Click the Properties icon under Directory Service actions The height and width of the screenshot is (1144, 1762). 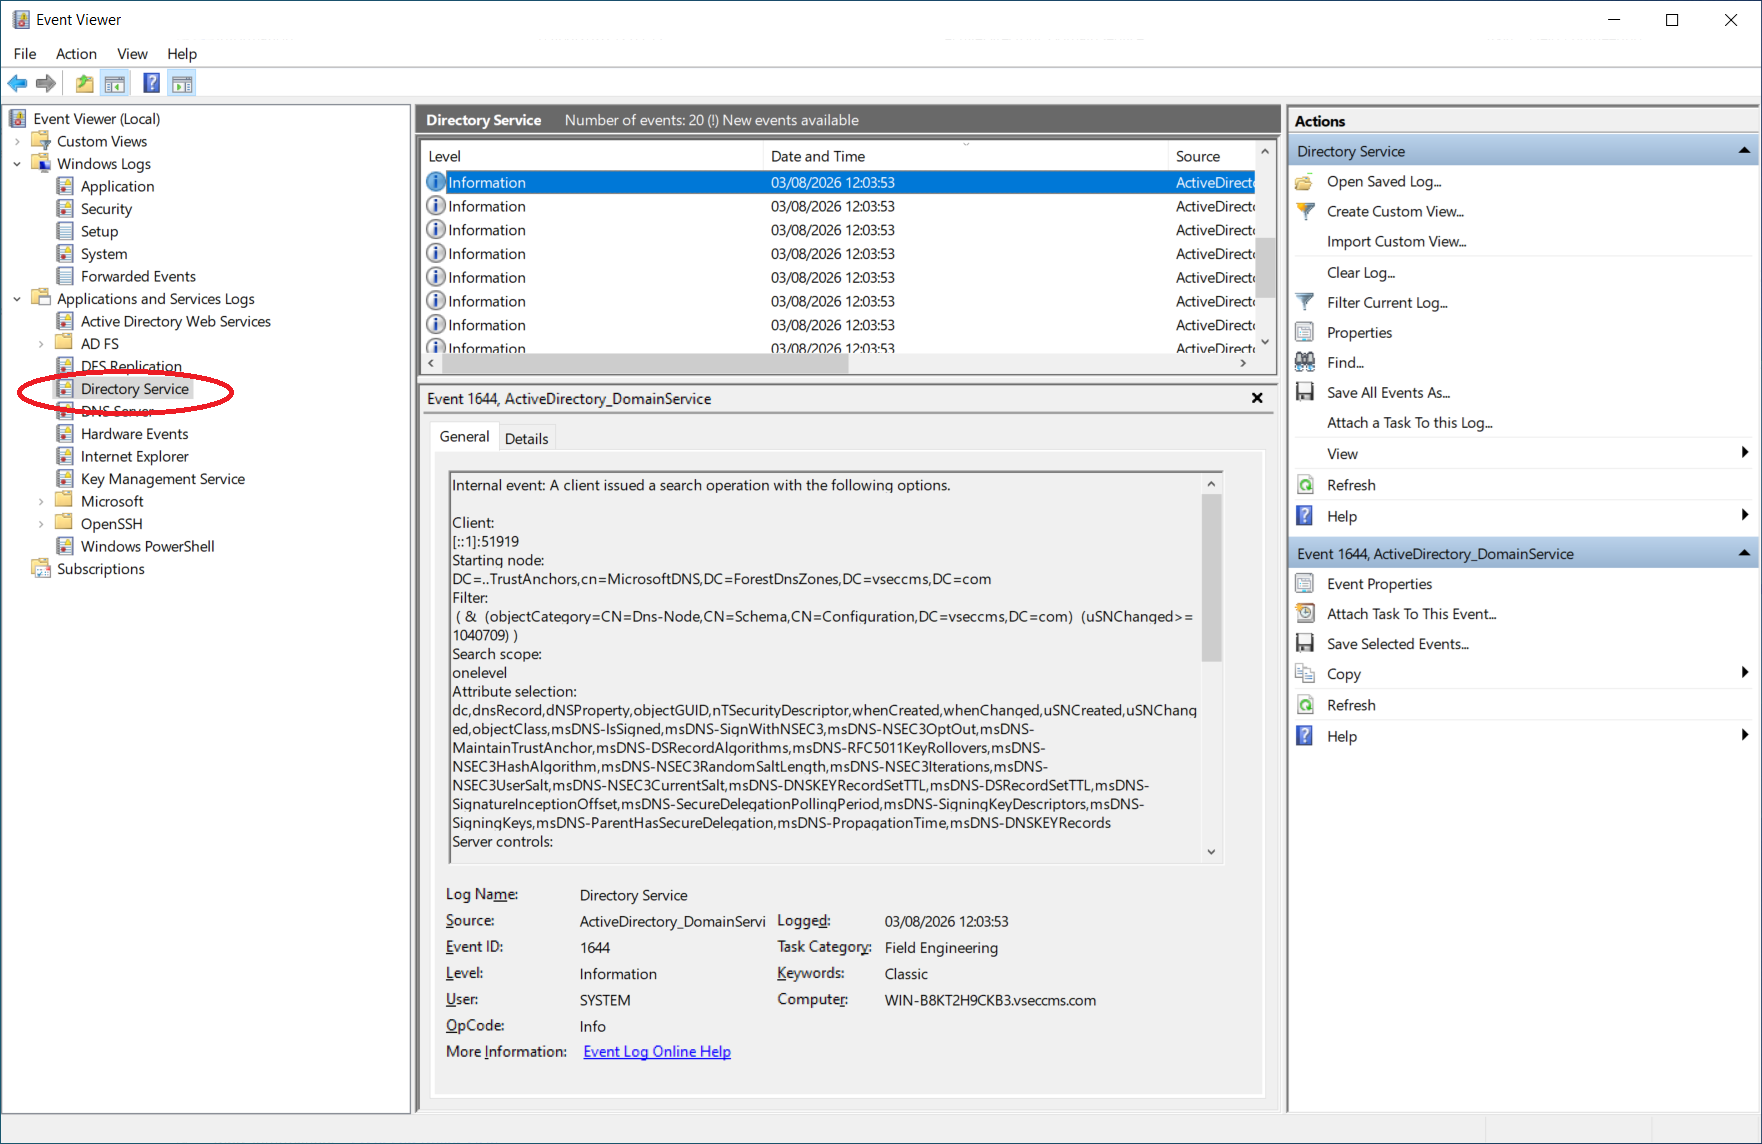(x=1305, y=332)
